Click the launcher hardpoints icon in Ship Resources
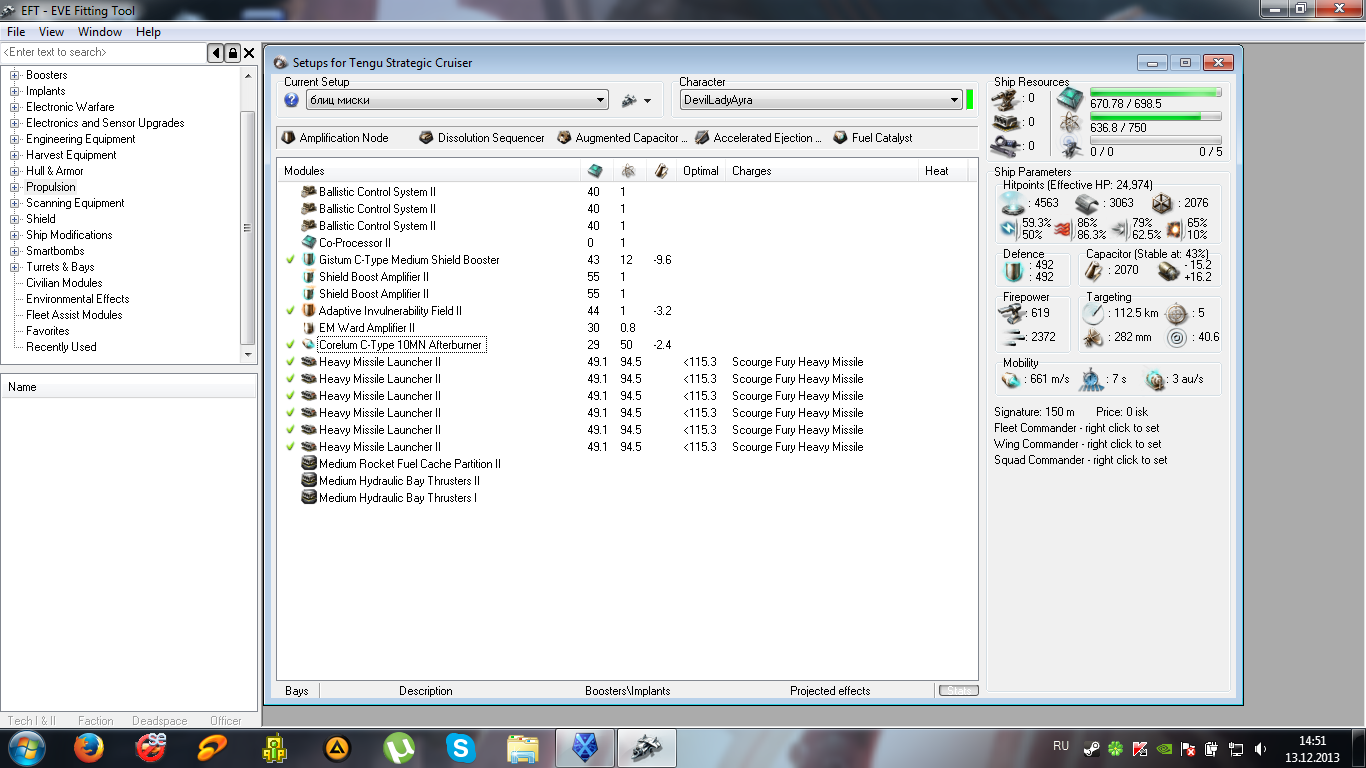Screen dimensions: 1366x768 pyautogui.click(x=1006, y=122)
